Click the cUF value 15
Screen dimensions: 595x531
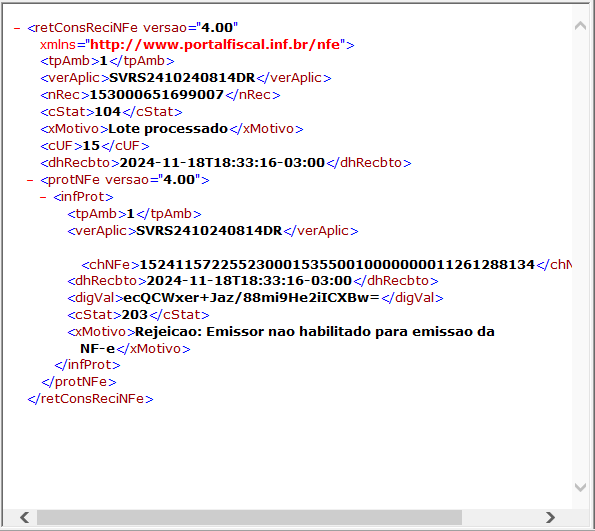coord(91,146)
